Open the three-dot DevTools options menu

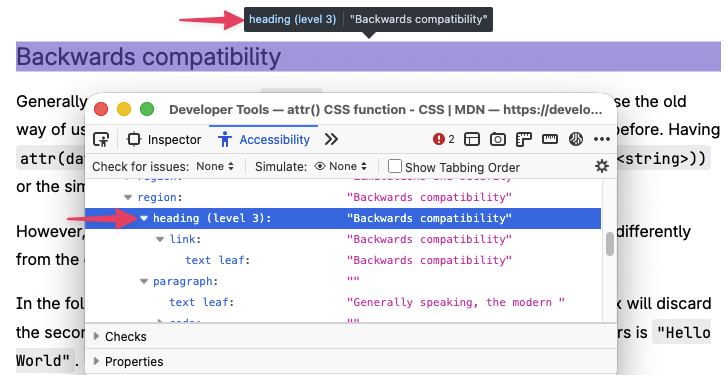pyautogui.click(x=601, y=139)
